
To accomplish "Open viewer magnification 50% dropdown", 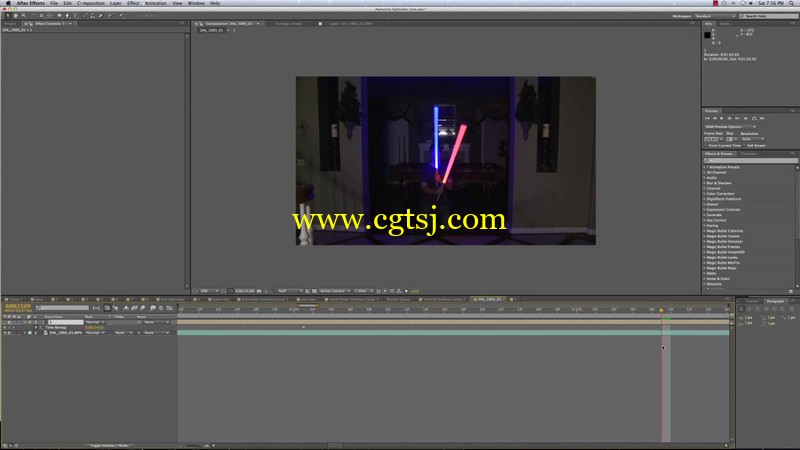I will 209,291.
